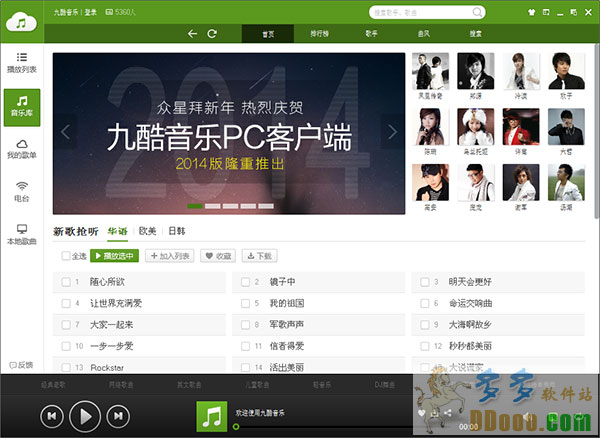Open 本地歌曲 local songs in sidebar

pyautogui.click(x=22, y=235)
